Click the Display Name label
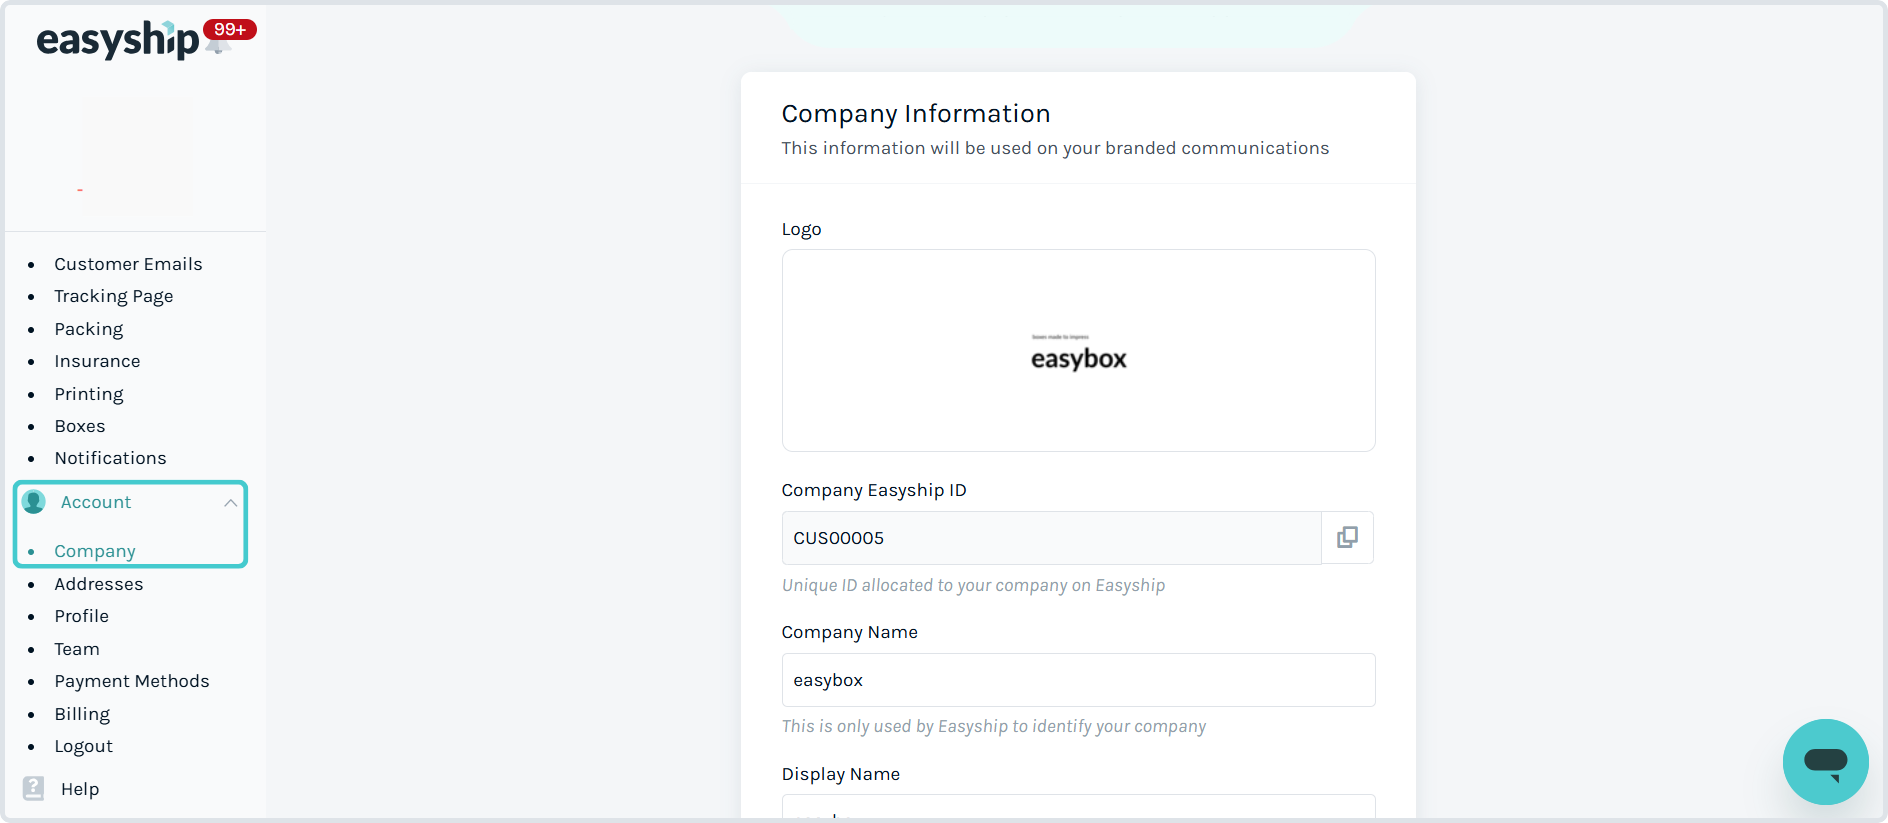Image resolution: width=1888 pixels, height=823 pixels. click(841, 774)
